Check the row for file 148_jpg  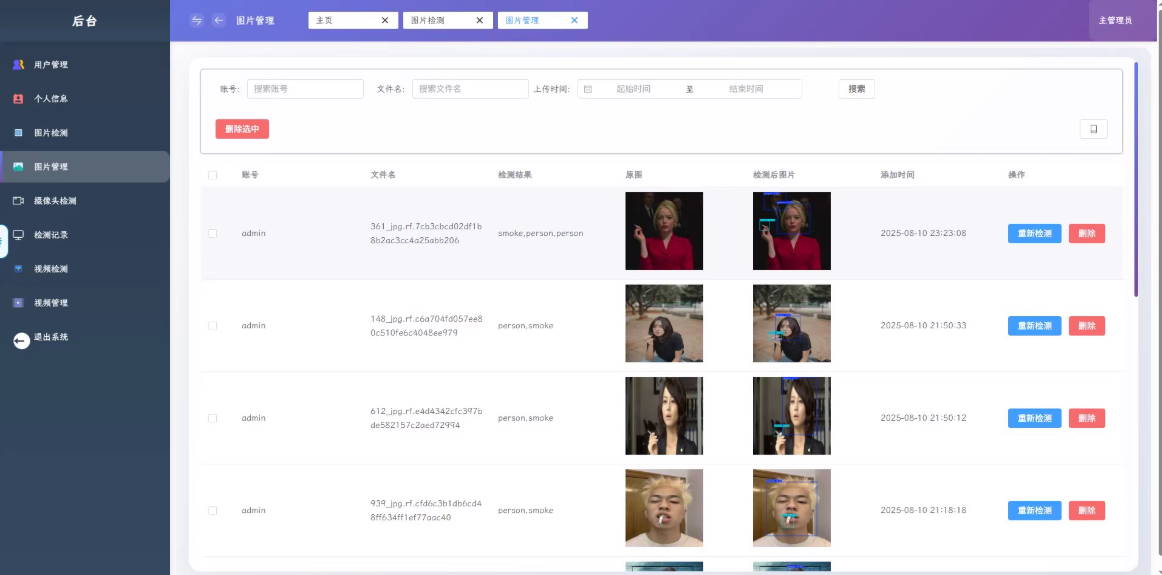click(x=213, y=326)
